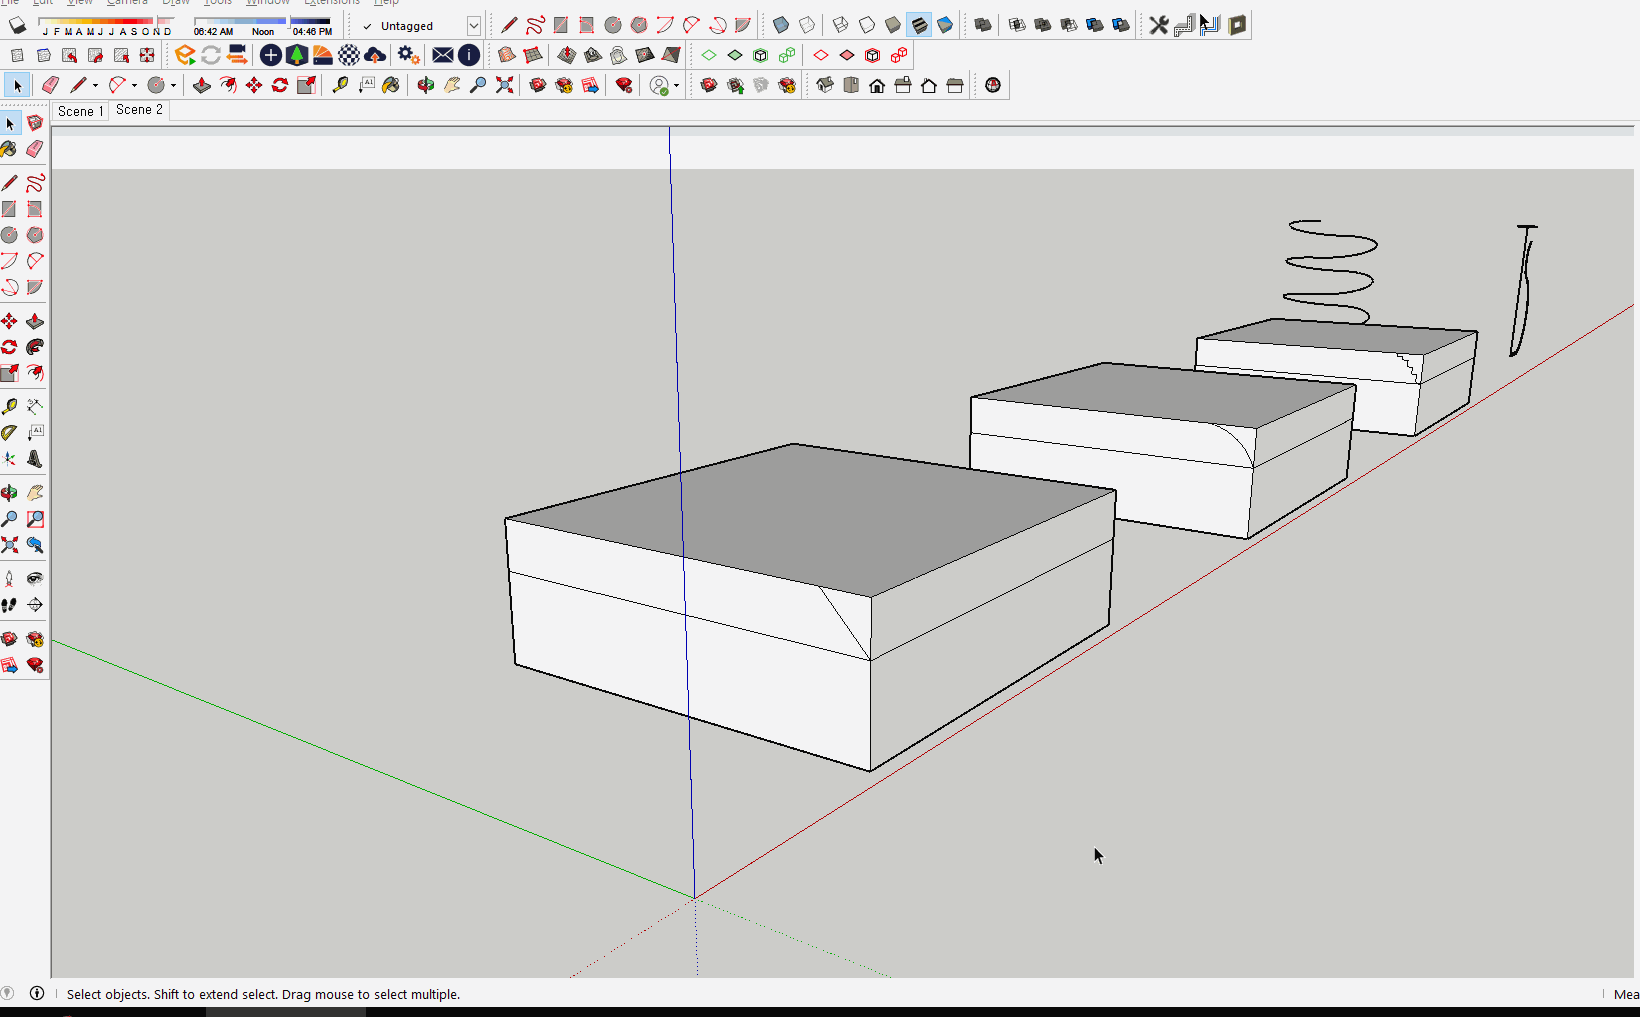This screenshot has width=1640, height=1017.
Task: Select the Look Around eye tool
Action: (x=35, y=578)
